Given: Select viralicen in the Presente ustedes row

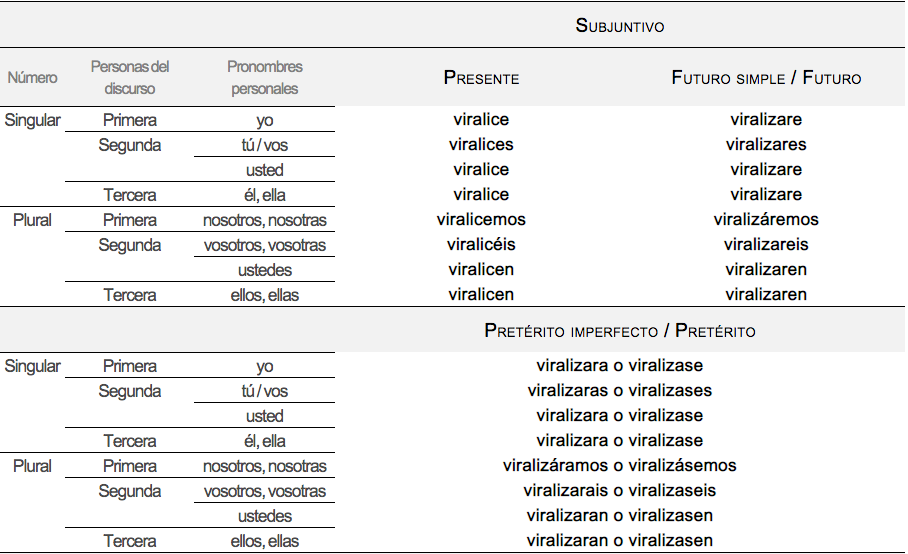Looking at the screenshot, I should [x=481, y=270].
